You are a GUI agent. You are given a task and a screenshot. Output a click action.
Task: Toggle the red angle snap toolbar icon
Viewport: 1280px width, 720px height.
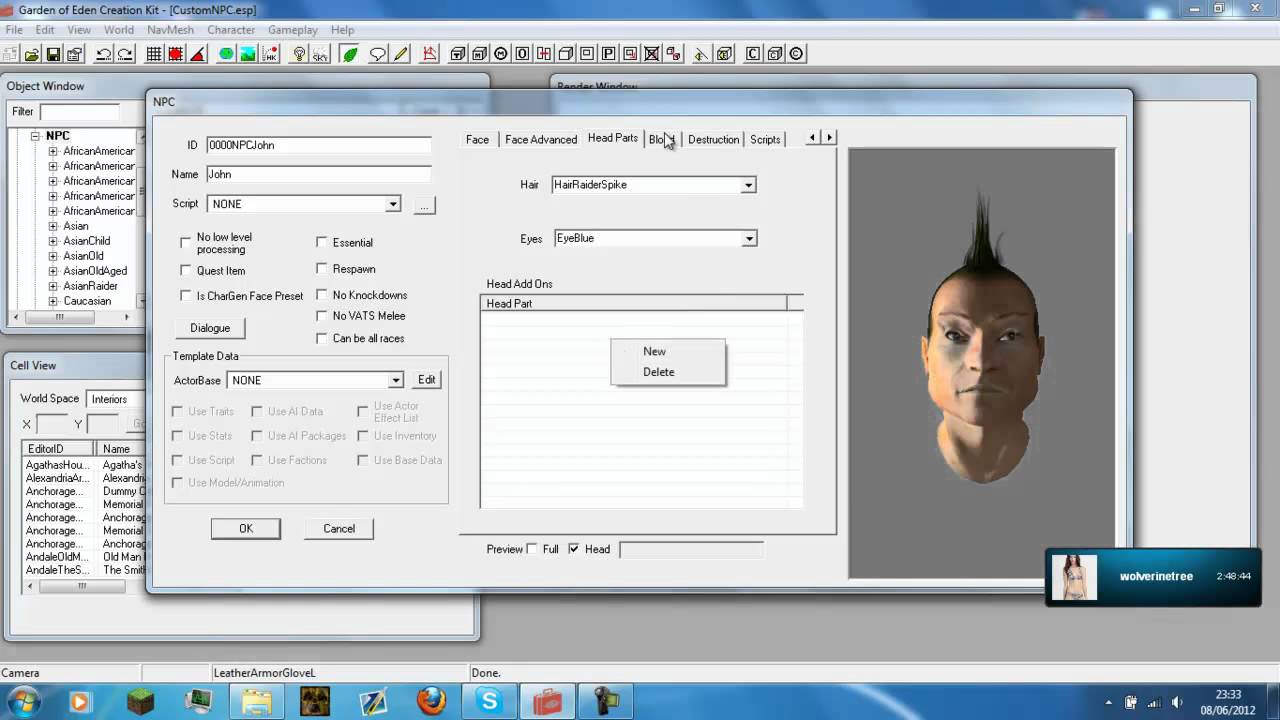point(198,54)
